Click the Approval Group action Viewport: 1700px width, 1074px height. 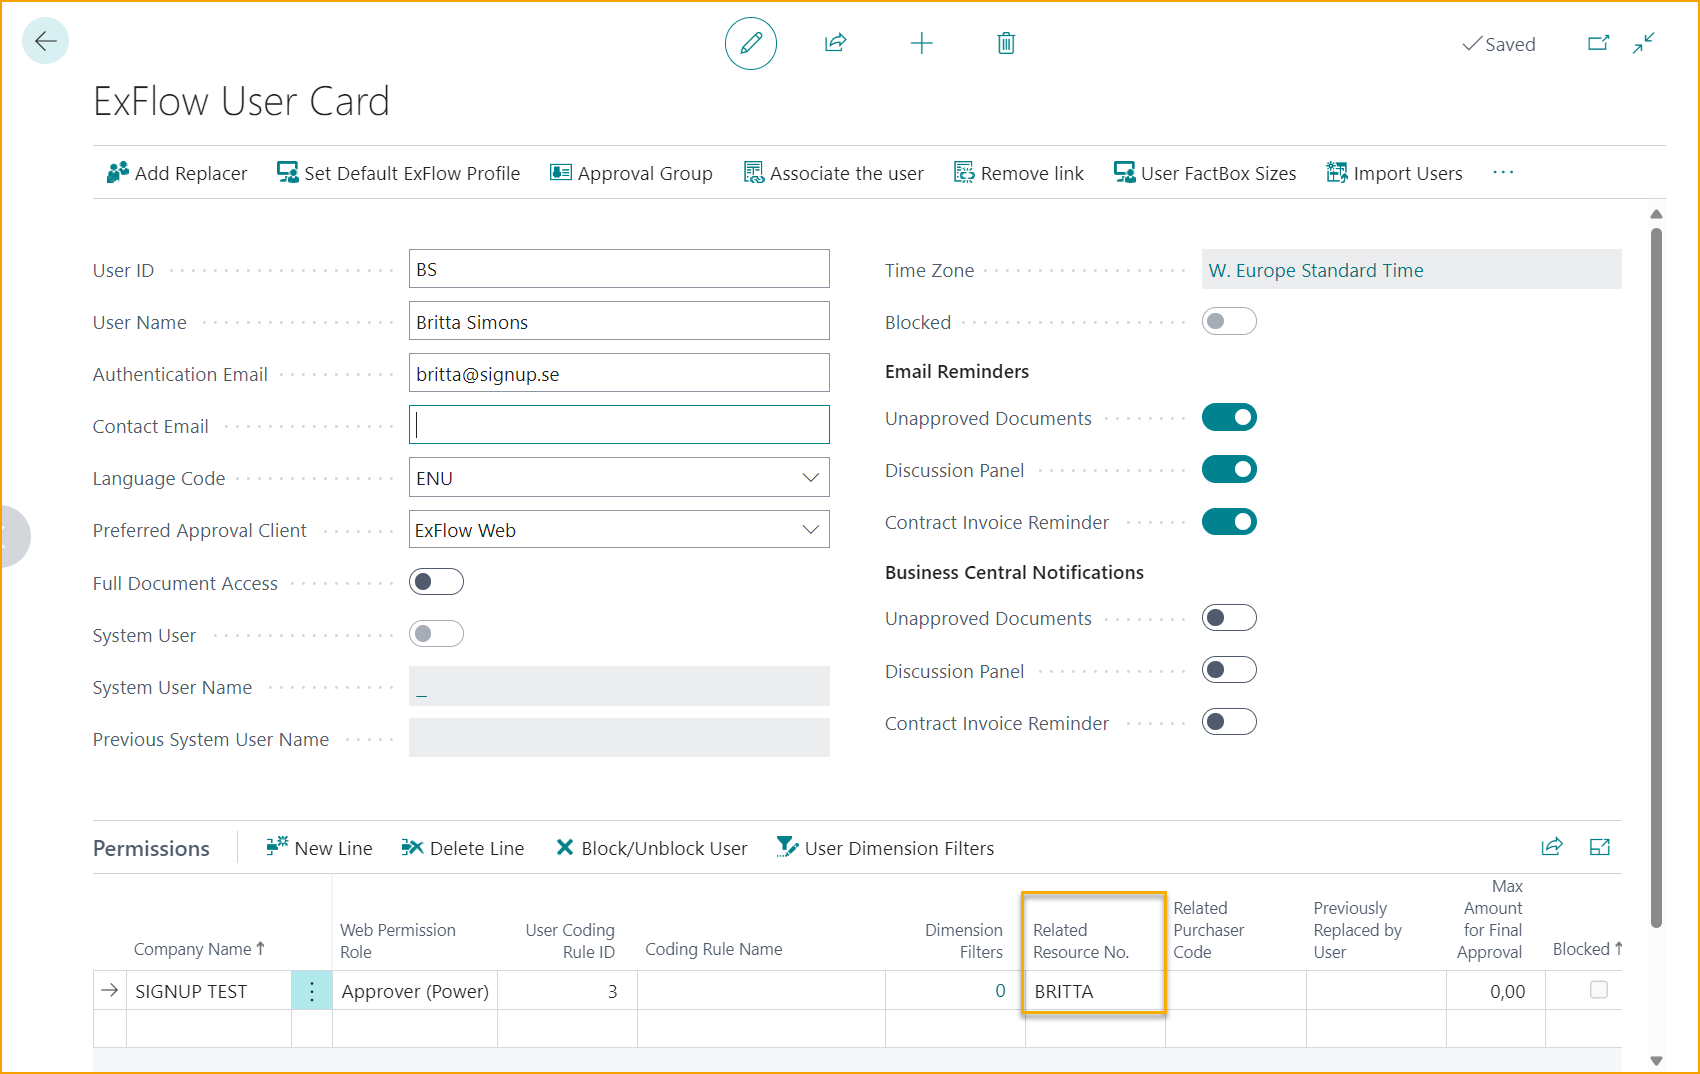tap(631, 173)
